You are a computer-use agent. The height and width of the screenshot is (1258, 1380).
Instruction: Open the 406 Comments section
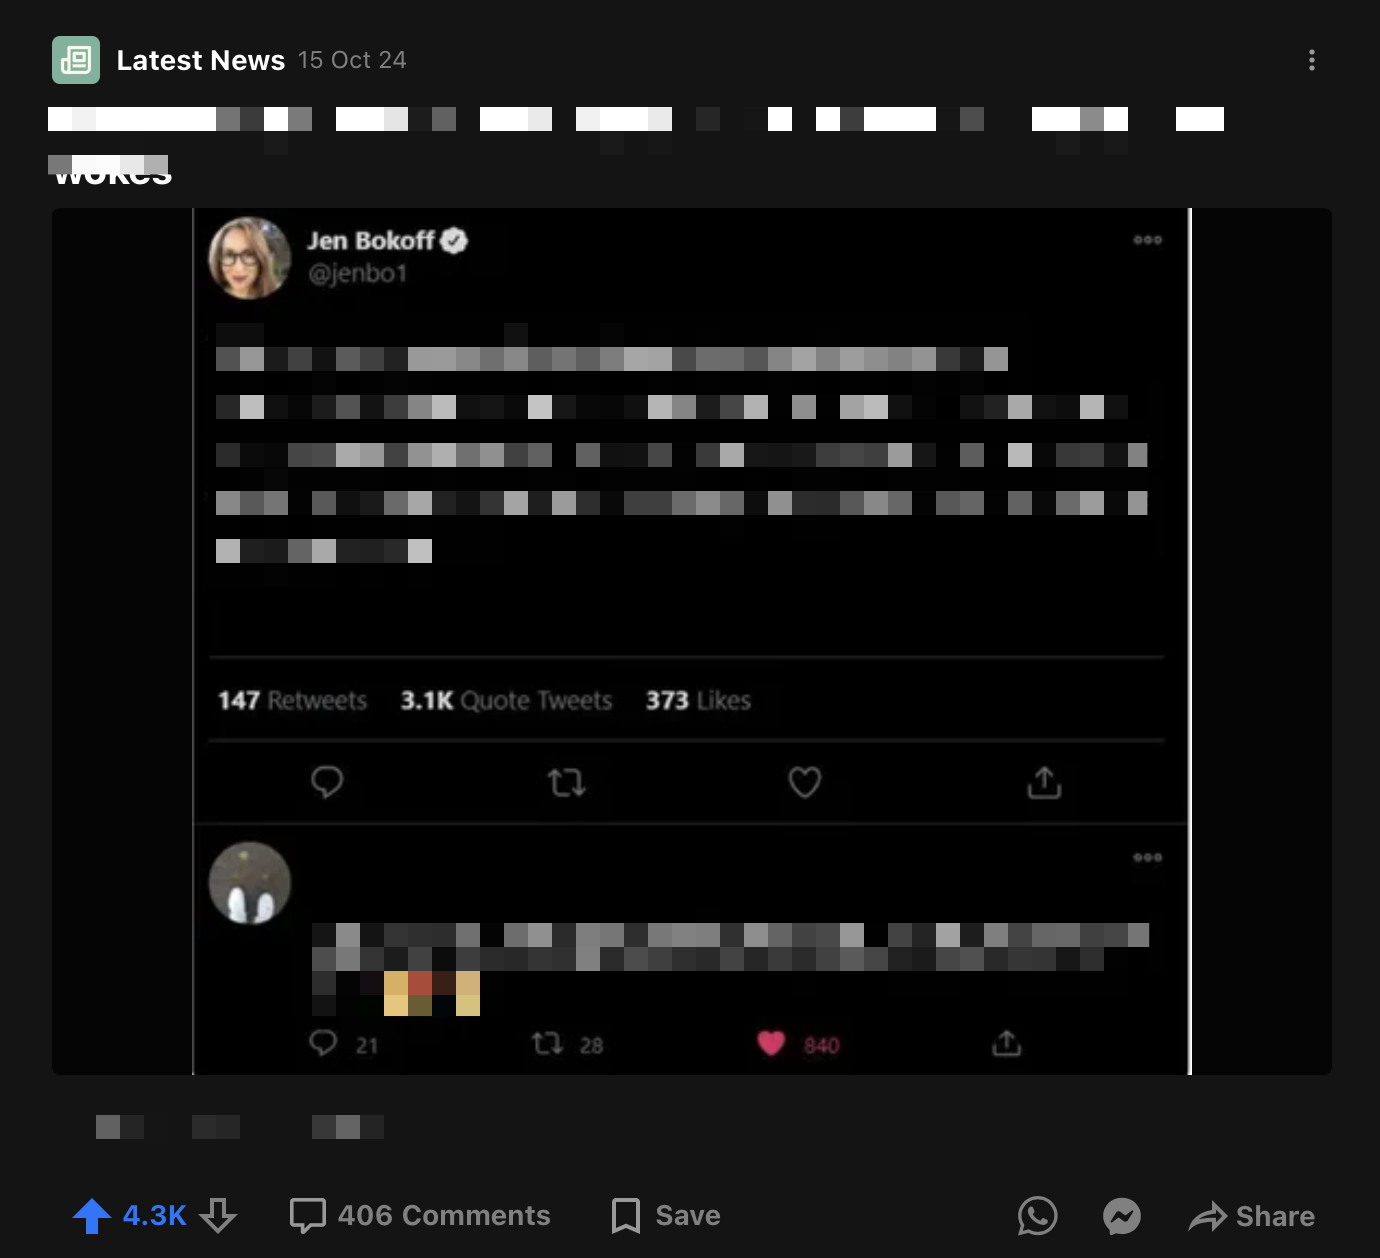(x=420, y=1215)
